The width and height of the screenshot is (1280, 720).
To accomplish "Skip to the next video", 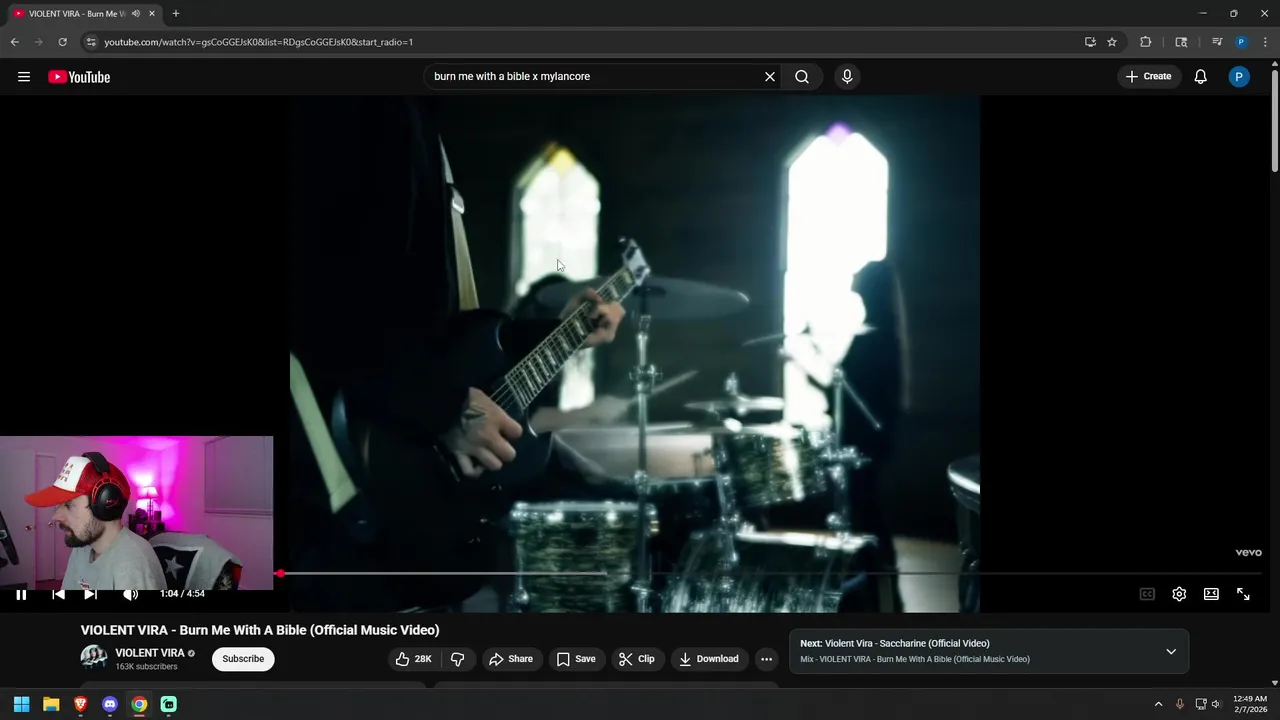I will coord(90,594).
